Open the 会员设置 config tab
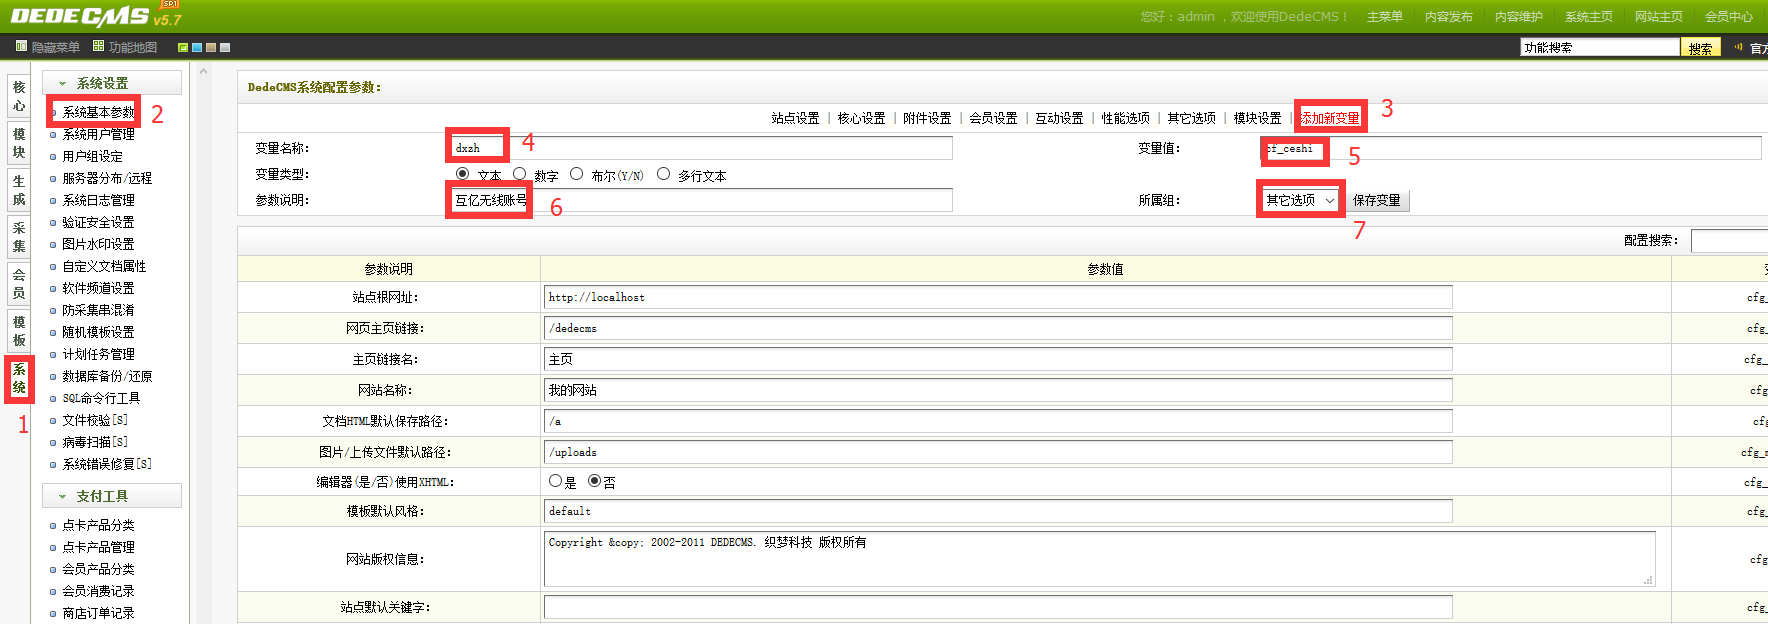The height and width of the screenshot is (624, 1768). pos(993,118)
